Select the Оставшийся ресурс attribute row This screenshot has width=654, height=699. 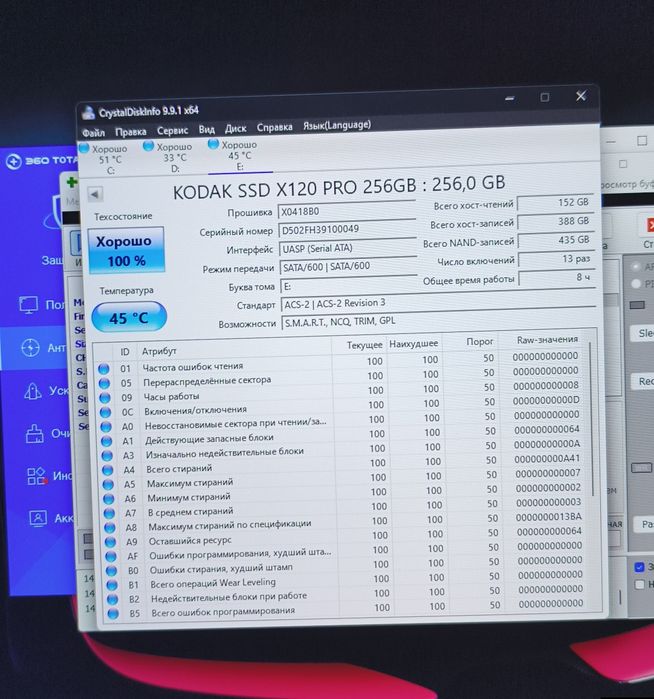tap(346, 538)
